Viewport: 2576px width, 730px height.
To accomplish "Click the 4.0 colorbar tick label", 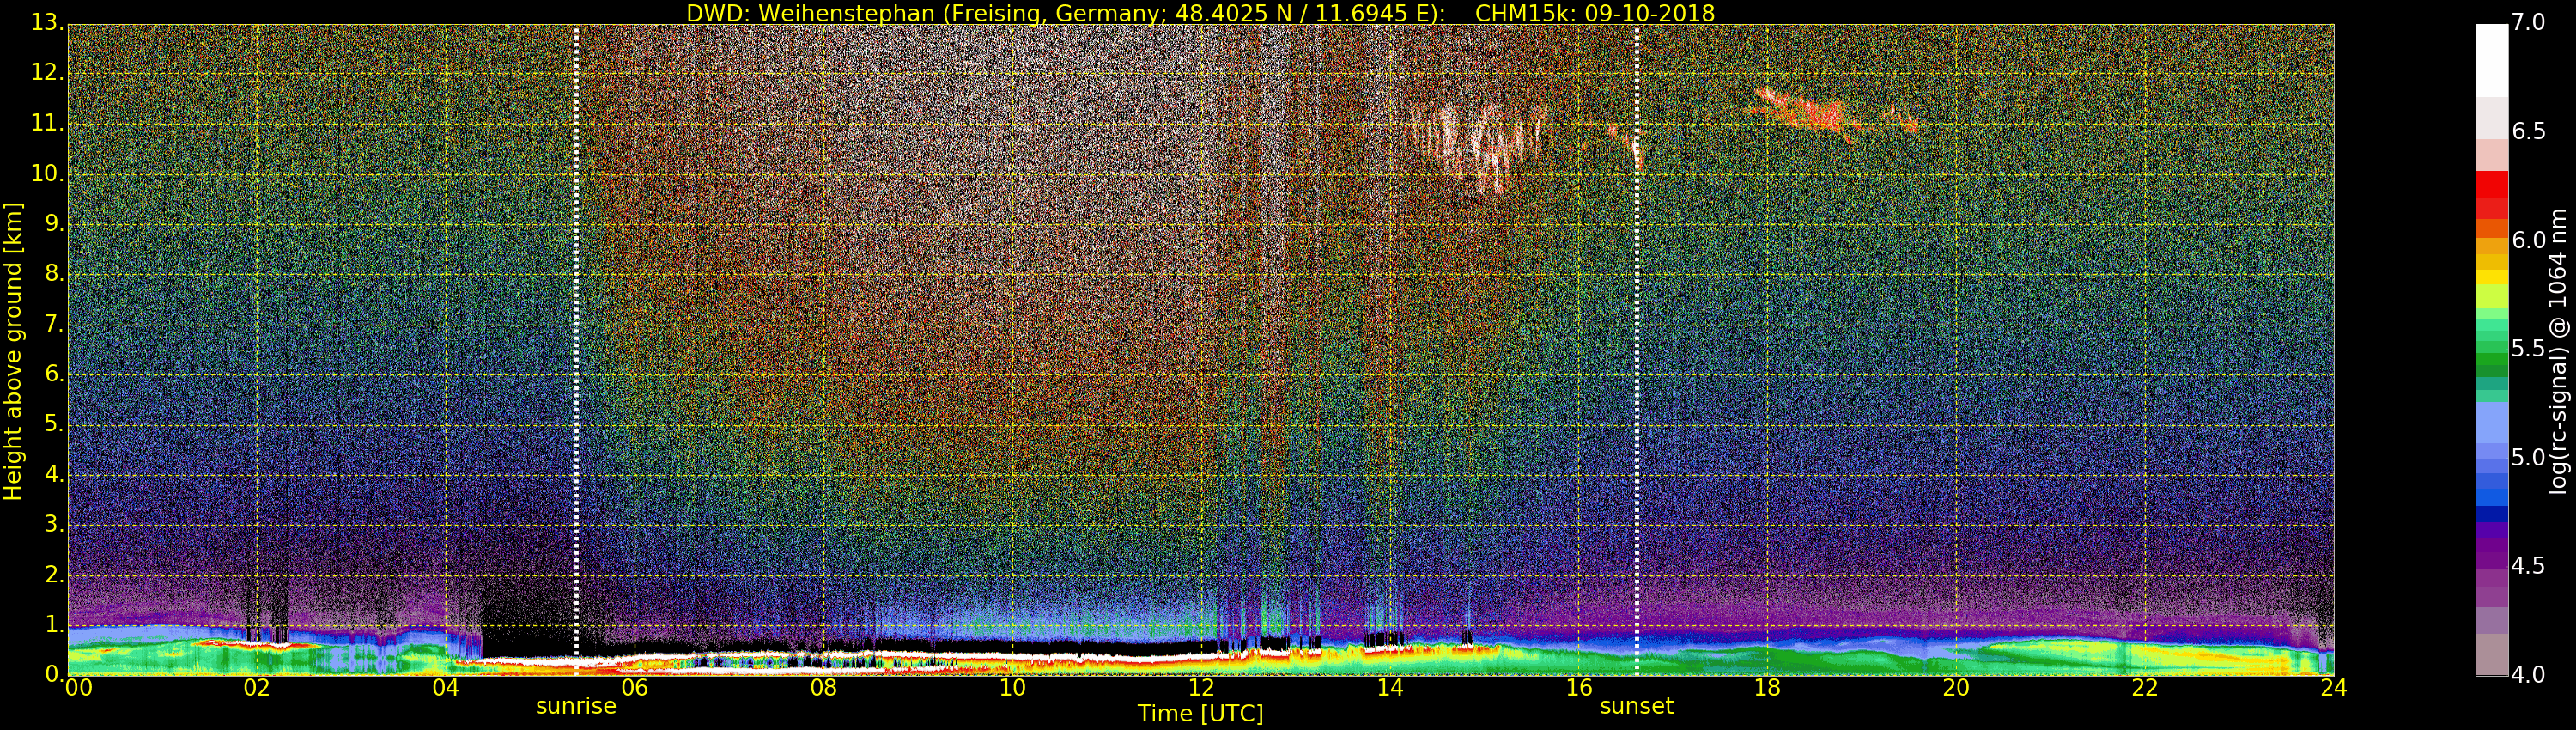I will point(2528,675).
